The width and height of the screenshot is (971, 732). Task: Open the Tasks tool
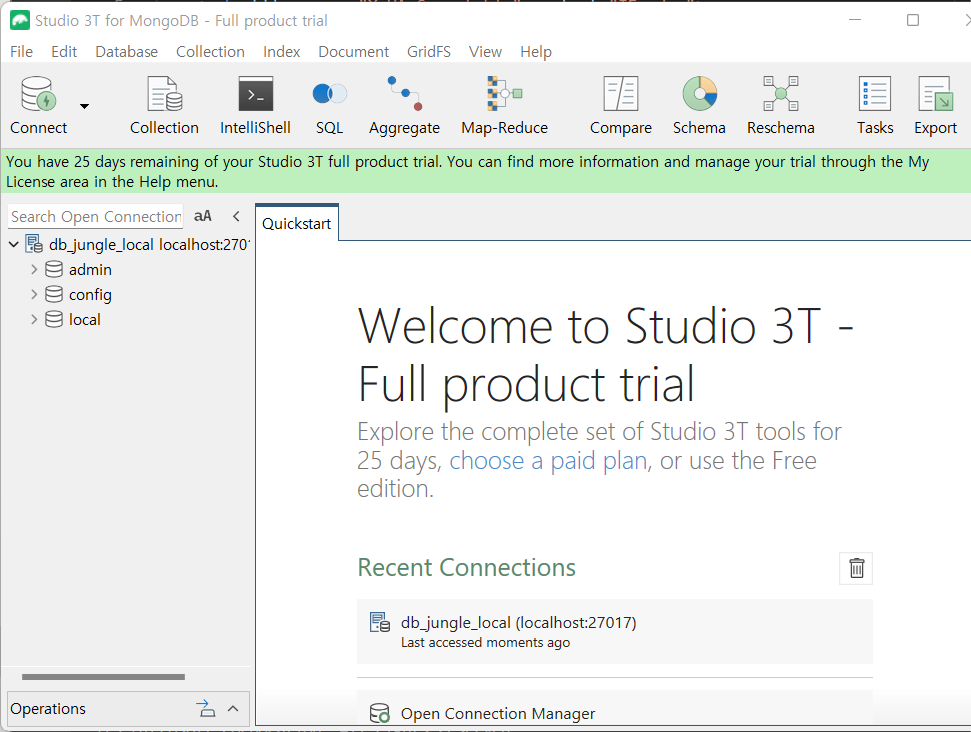[x=875, y=105]
